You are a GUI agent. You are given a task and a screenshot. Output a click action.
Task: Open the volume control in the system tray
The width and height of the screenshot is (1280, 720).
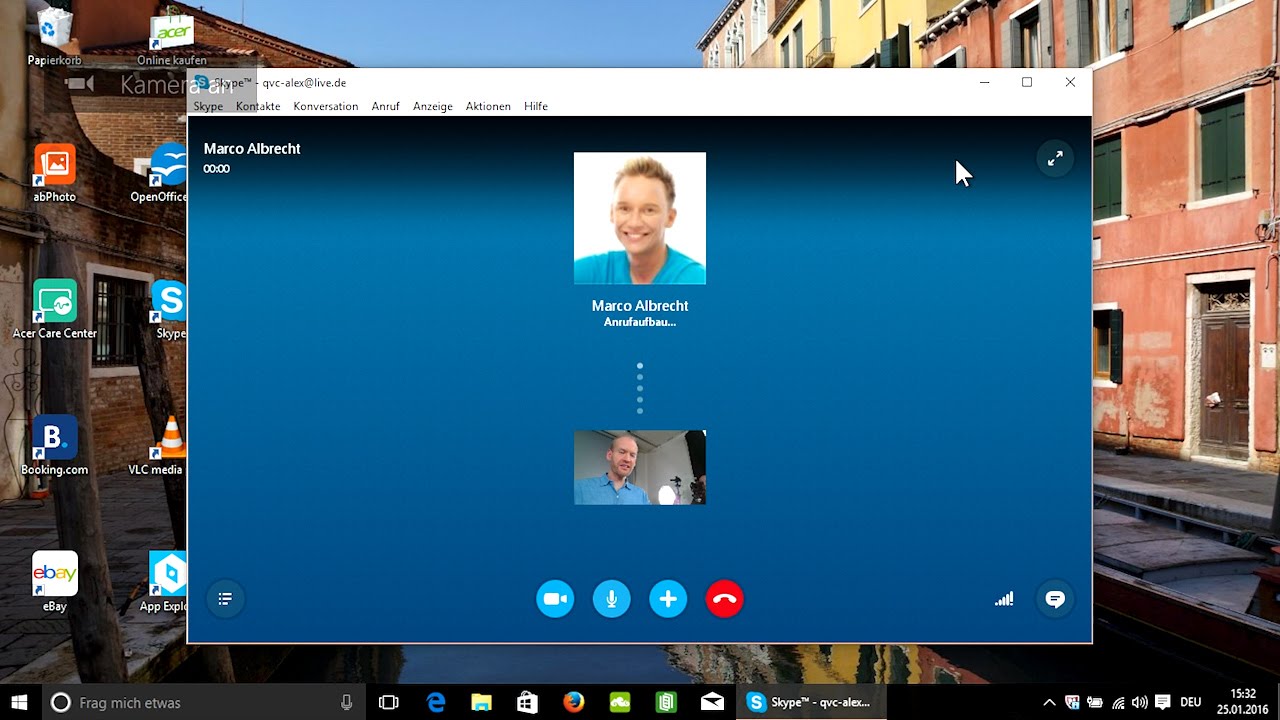1140,703
